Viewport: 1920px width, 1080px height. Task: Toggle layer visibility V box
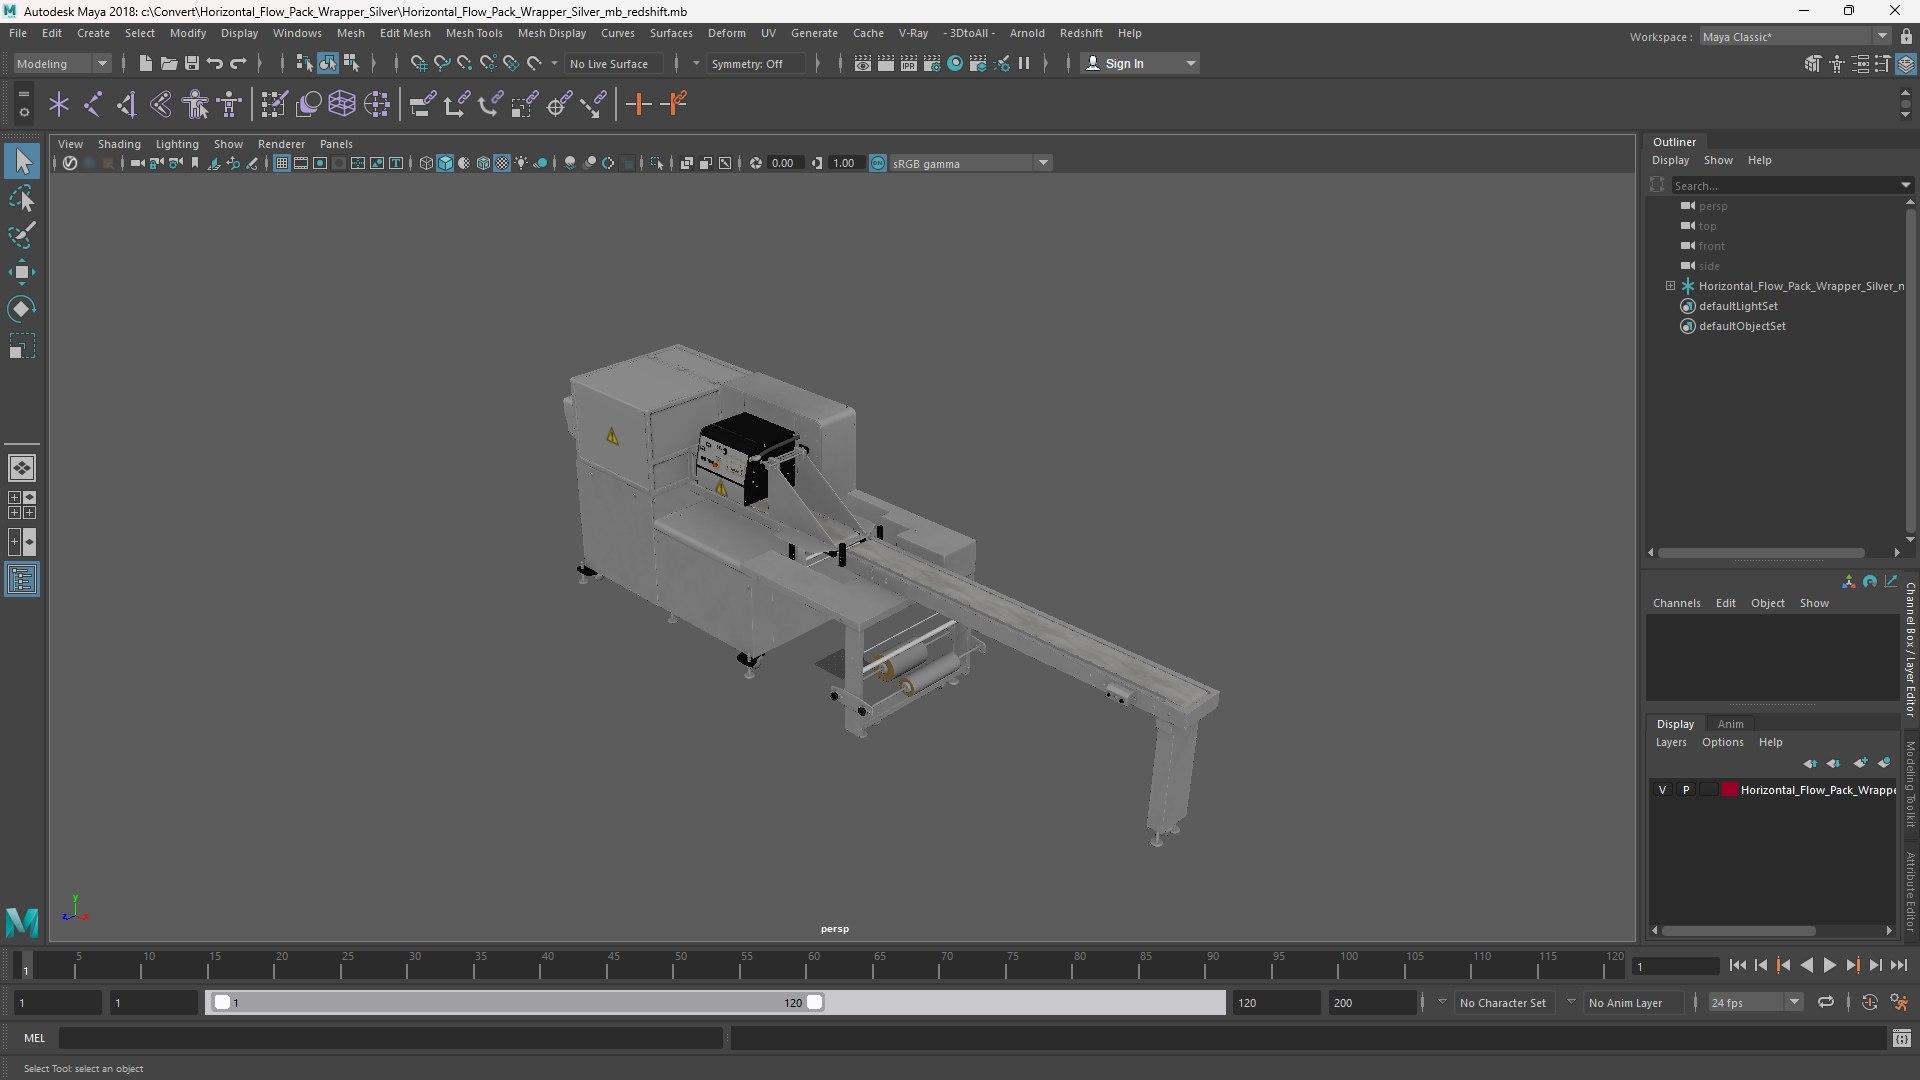[x=1662, y=790]
